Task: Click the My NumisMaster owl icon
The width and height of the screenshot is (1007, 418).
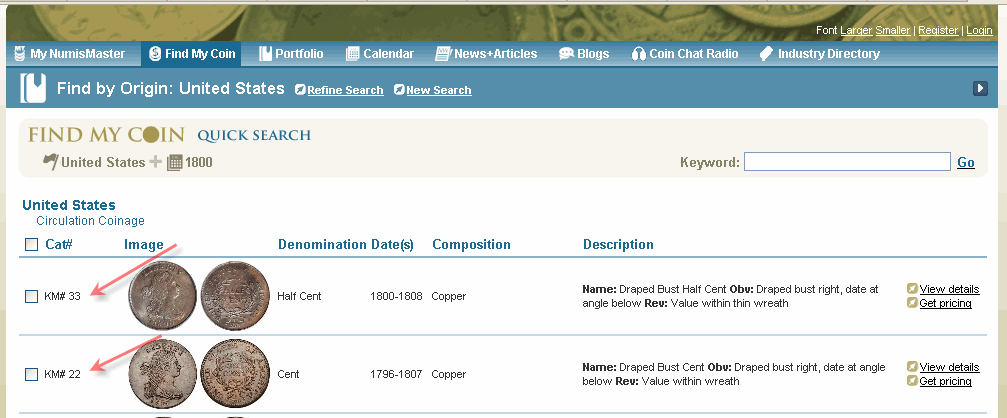Action: click(x=19, y=54)
